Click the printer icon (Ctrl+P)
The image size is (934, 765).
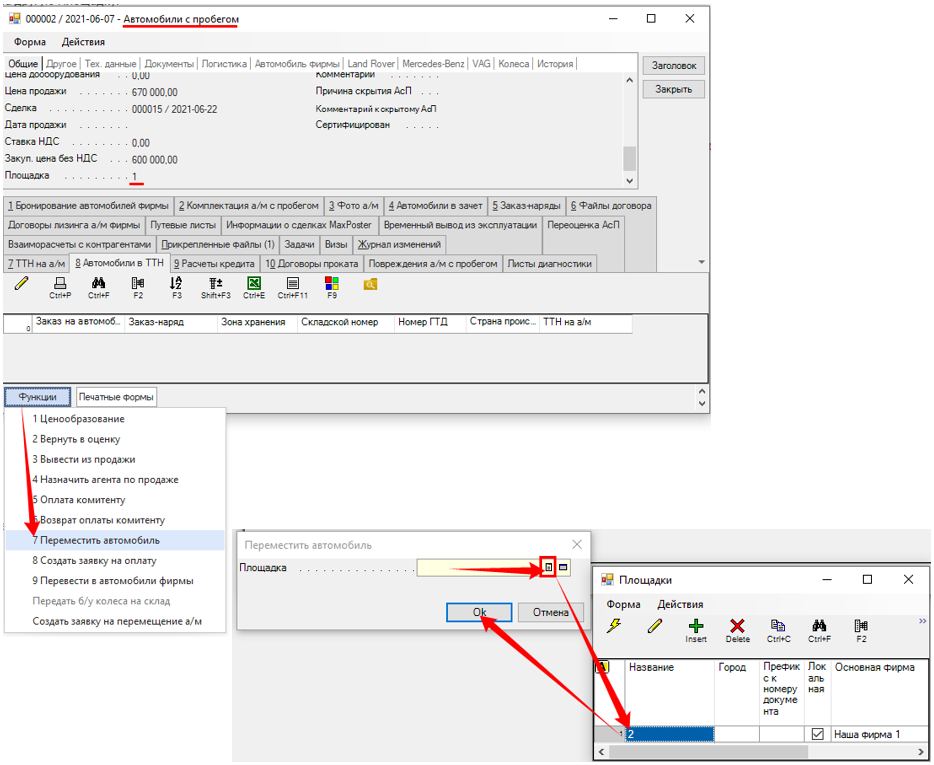click(60, 284)
